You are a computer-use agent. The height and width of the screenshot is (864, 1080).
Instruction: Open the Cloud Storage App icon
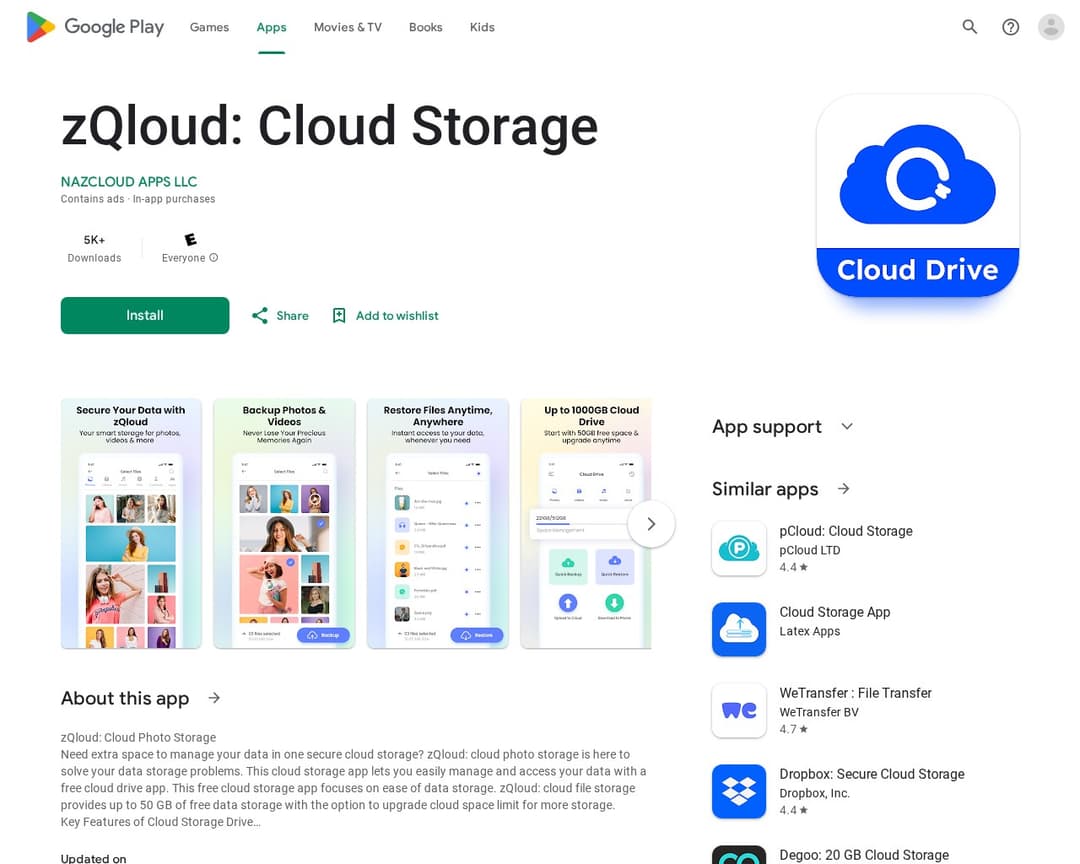tap(739, 629)
